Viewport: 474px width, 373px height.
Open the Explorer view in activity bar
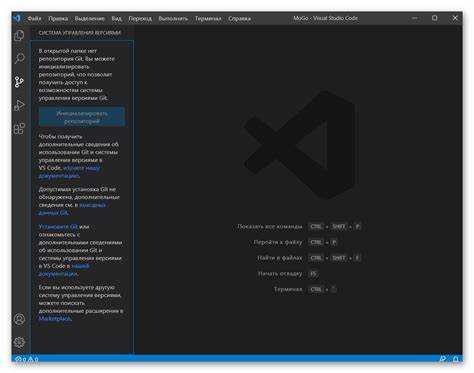[19, 35]
